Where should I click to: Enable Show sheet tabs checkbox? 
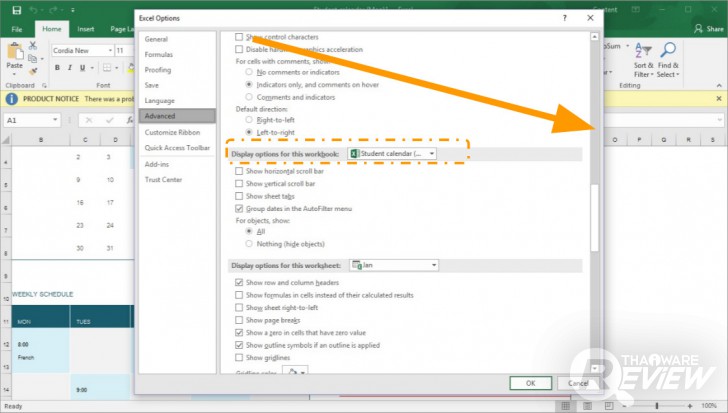pyautogui.click(x=239, y=196)
